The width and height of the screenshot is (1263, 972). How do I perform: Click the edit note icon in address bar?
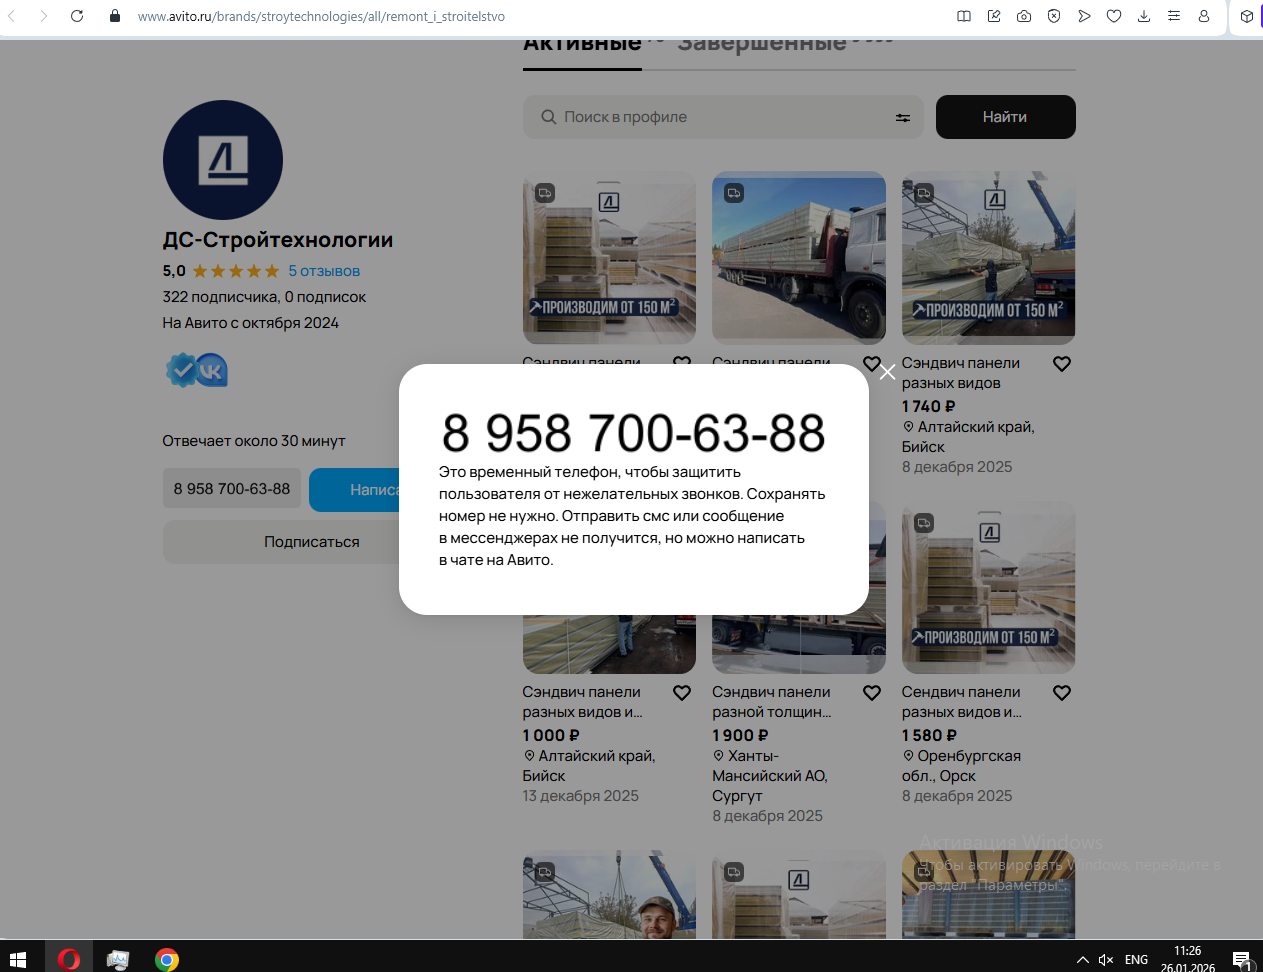pyautogui.click(x=994, y=16)
